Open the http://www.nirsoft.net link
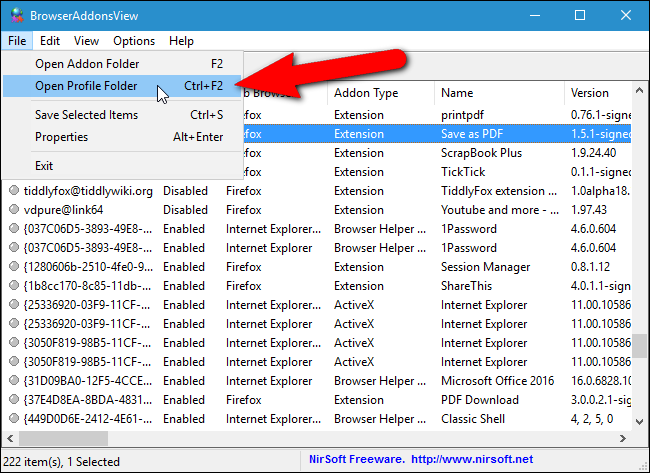This screenshot has height=473, width=650. [472, 459]
